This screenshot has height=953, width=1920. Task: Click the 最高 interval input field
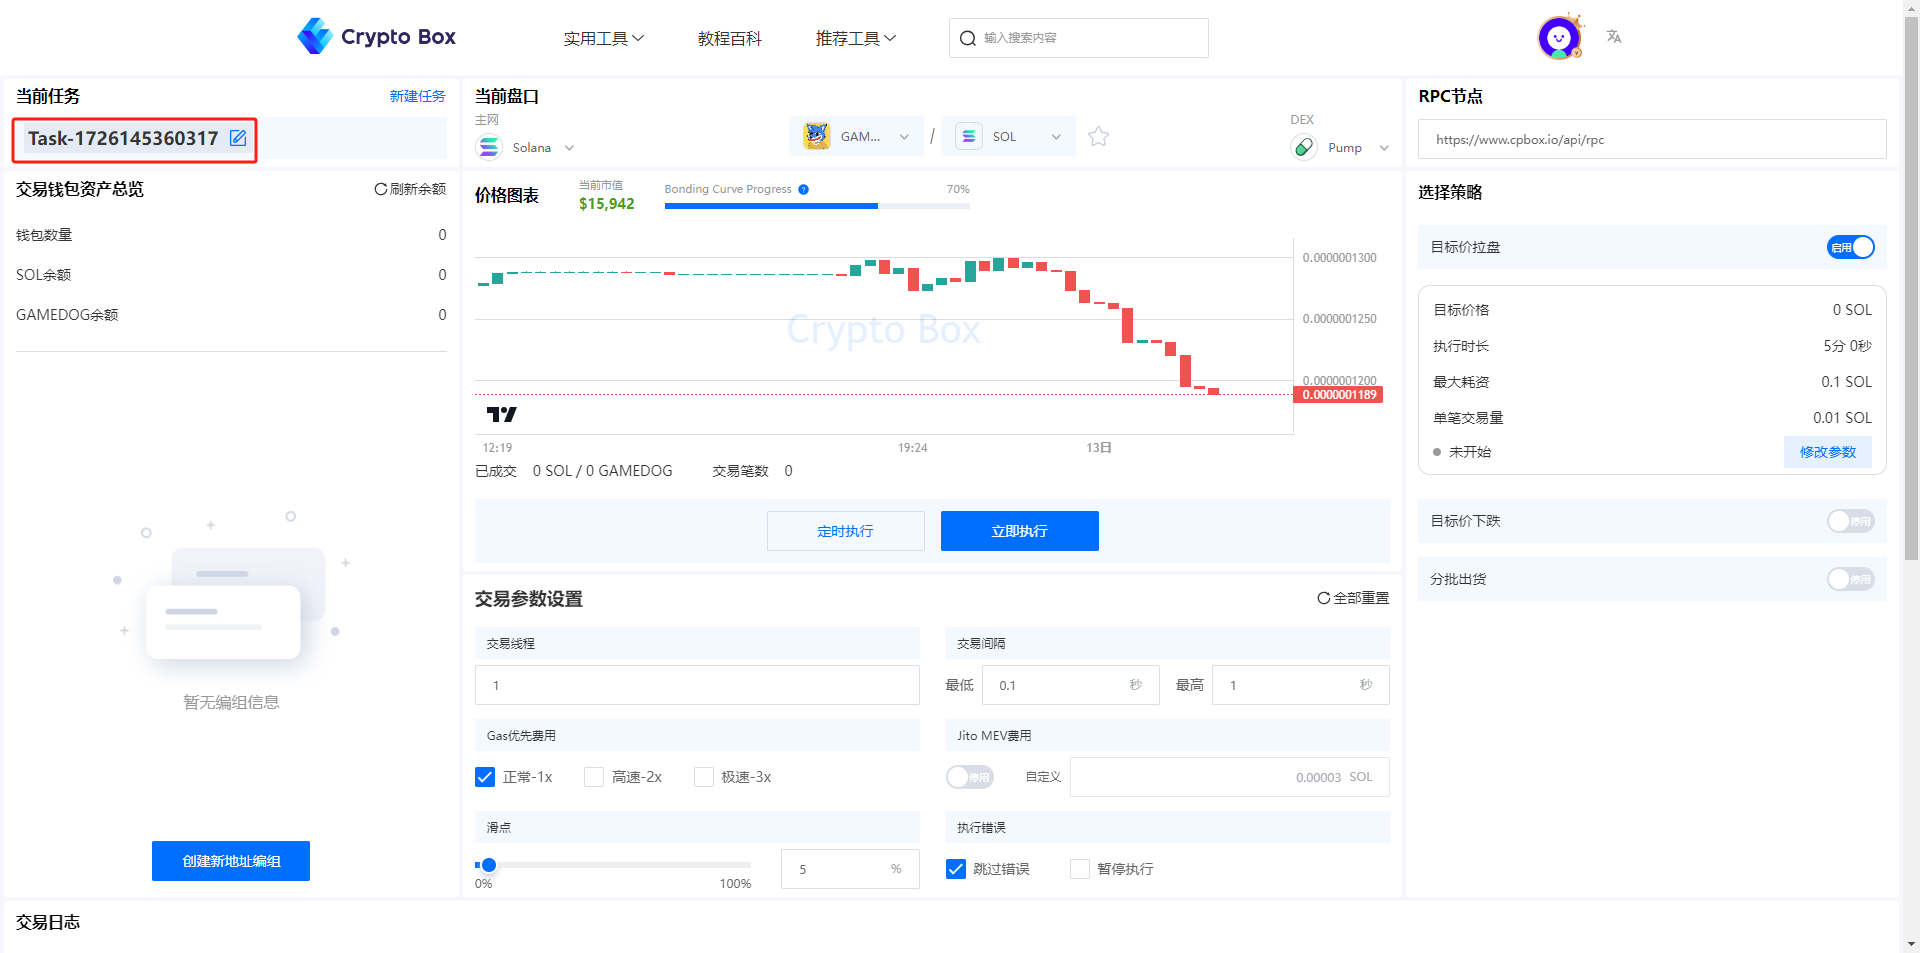[1300, 685]
